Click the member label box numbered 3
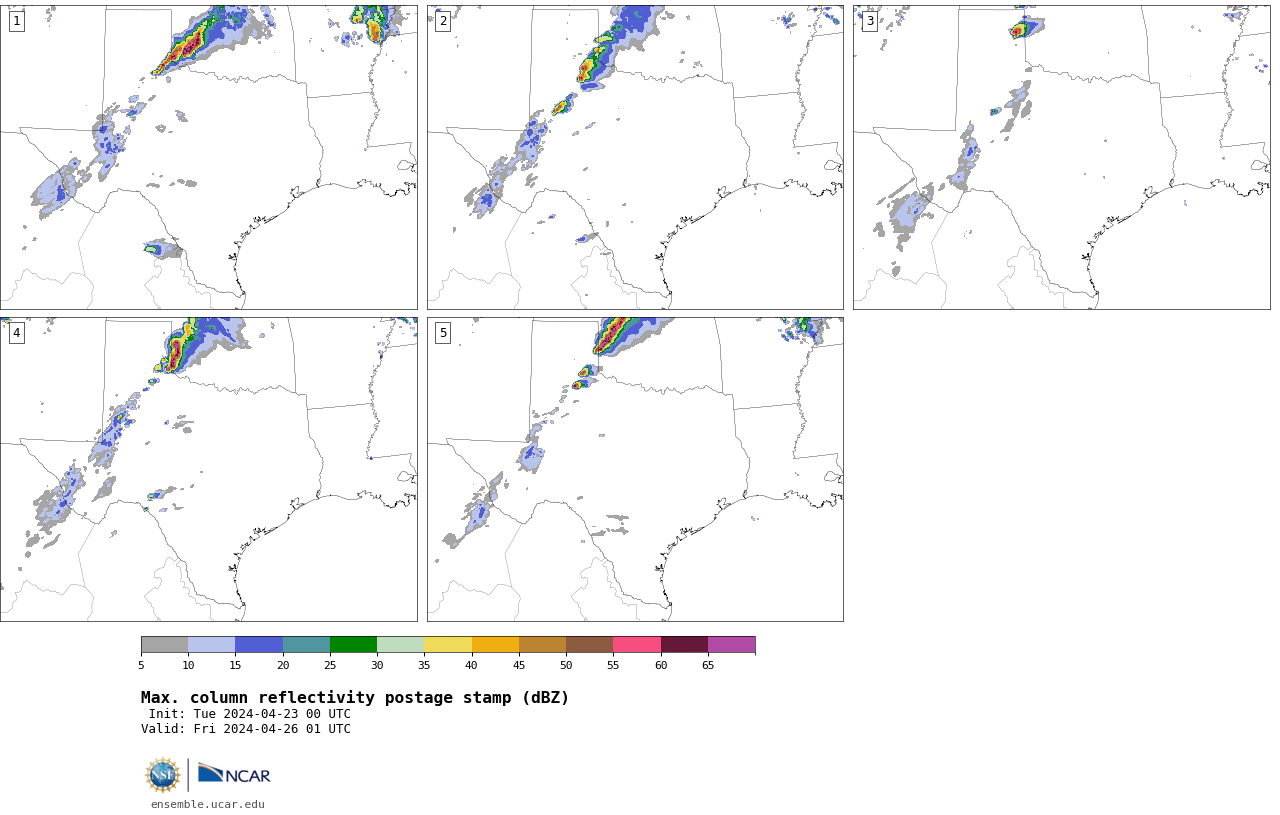 [x=869, y=21]
